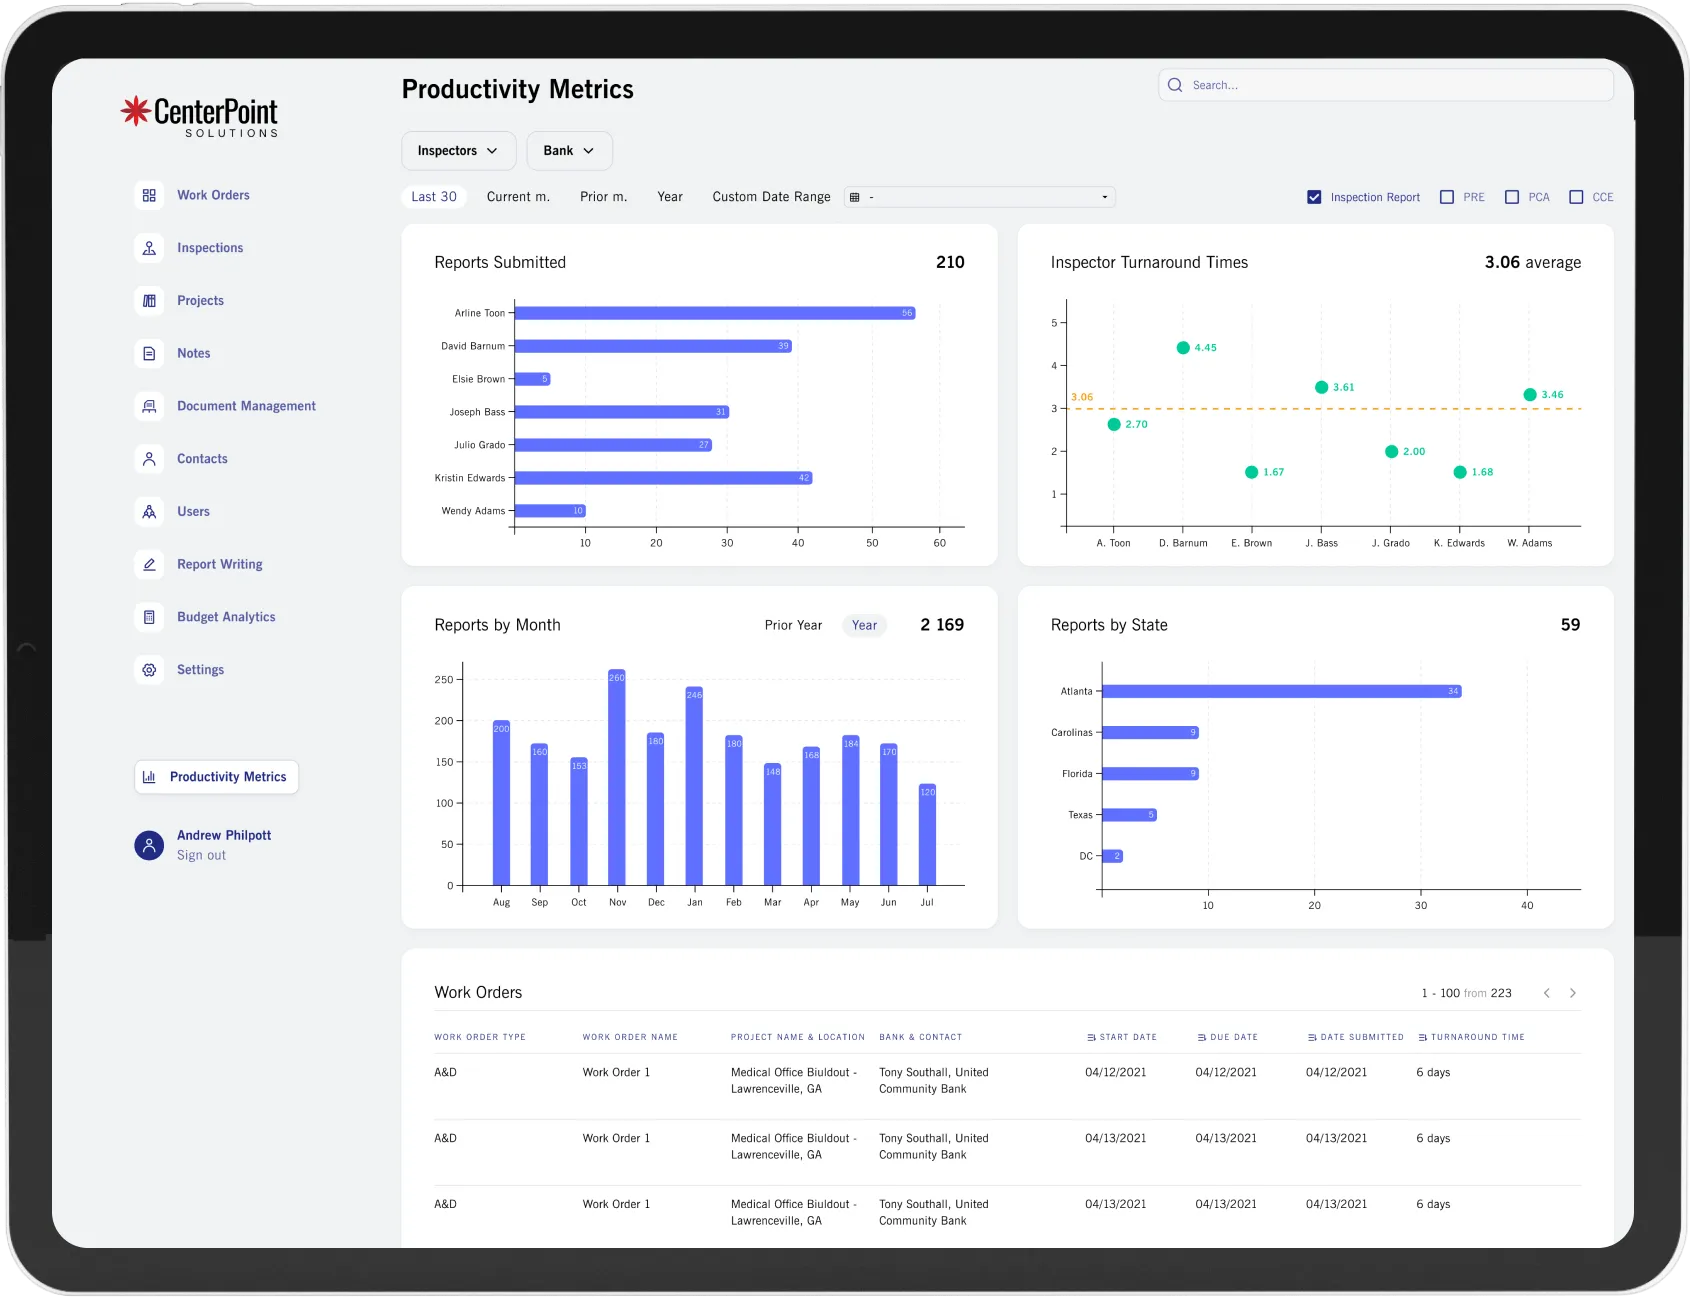Open Work Orders from the sidebar icon
This screenshot has width=1690, height=1300.
(x=149, y=195)
